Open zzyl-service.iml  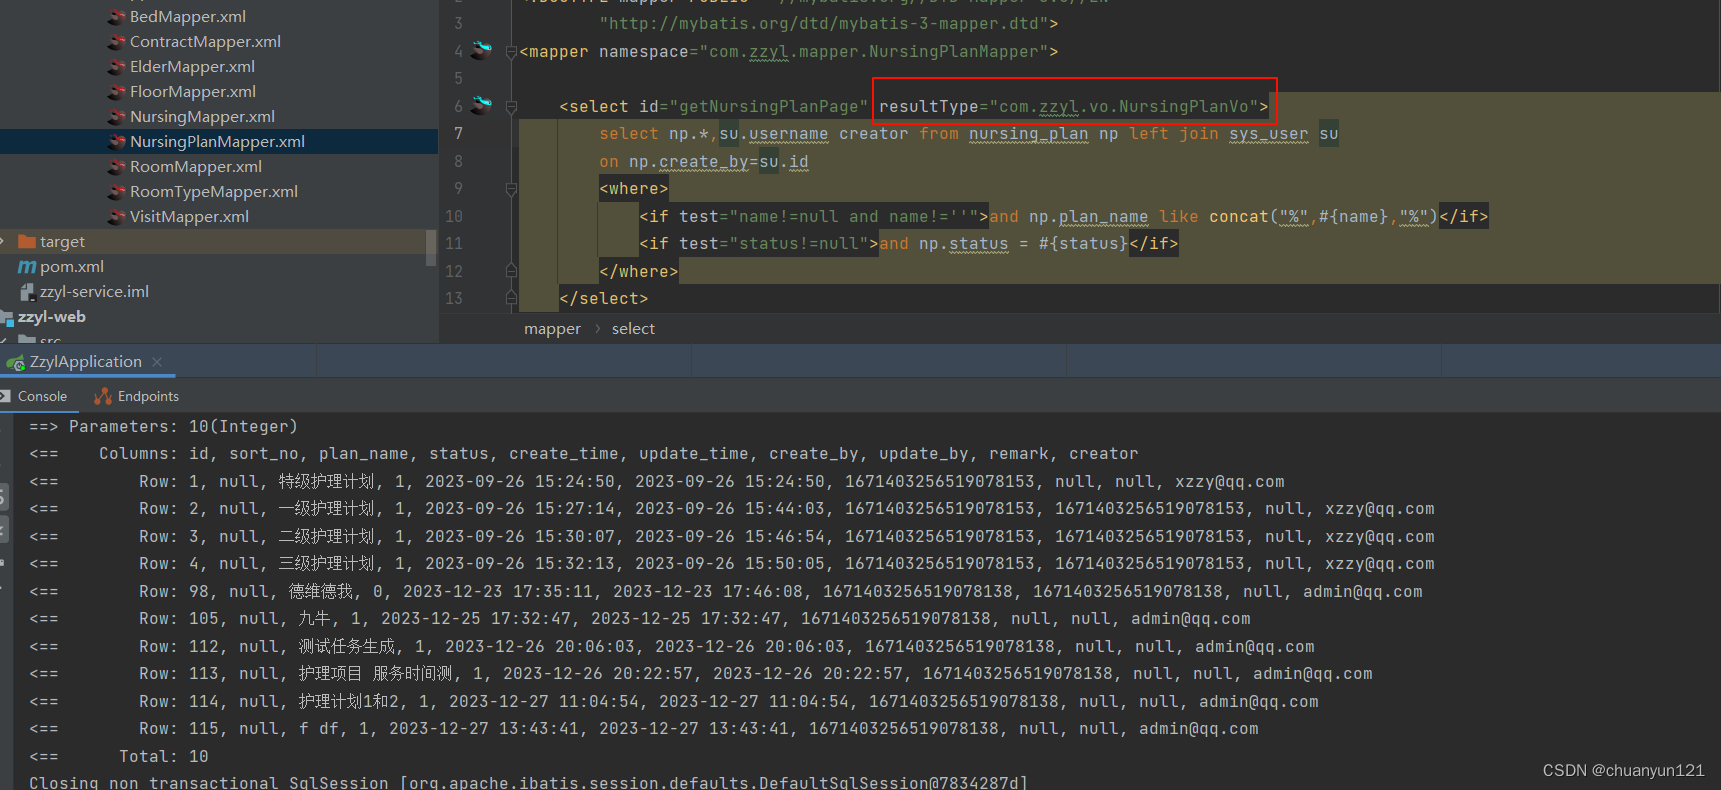click(x=94, y=292)
